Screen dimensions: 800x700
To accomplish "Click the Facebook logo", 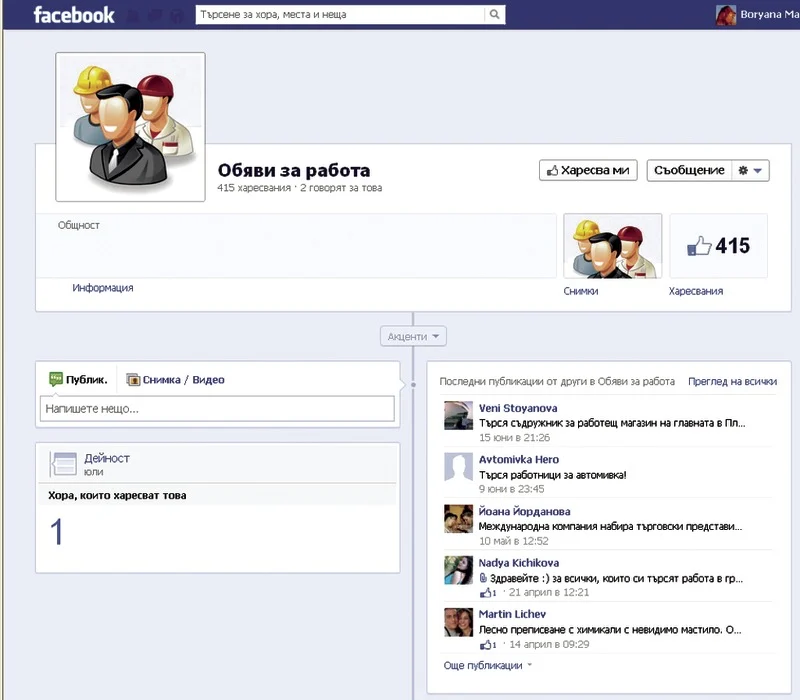I will click(74, 15).
